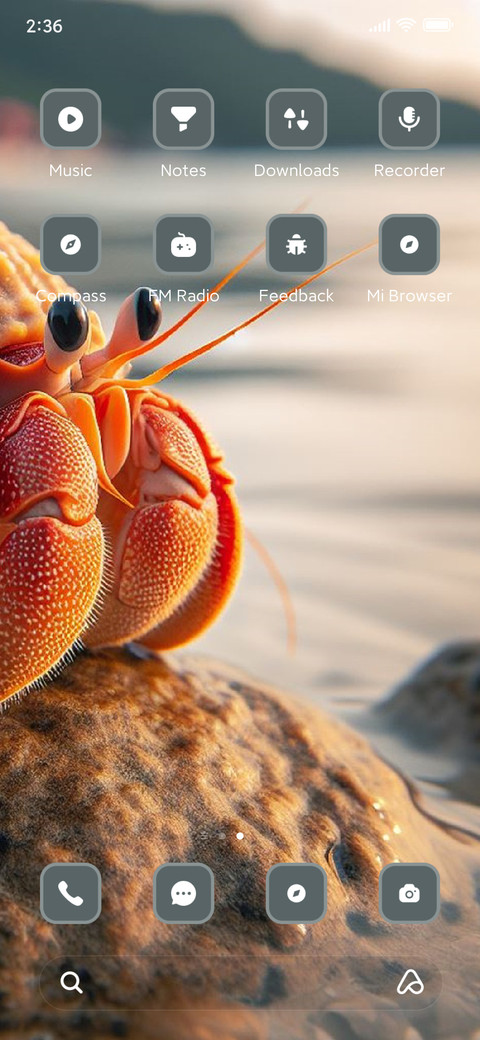Launch the Camera from the dock

point(409,893)
